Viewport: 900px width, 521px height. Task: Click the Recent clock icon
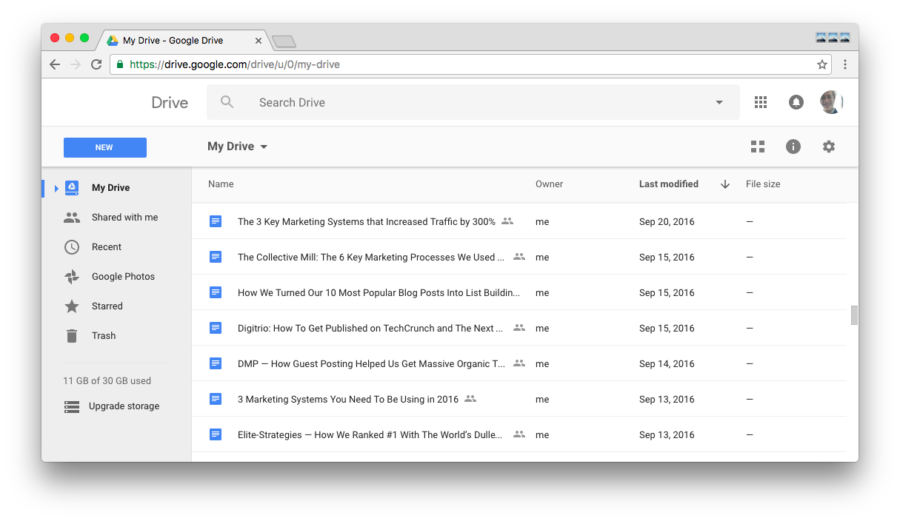point(72,247)
